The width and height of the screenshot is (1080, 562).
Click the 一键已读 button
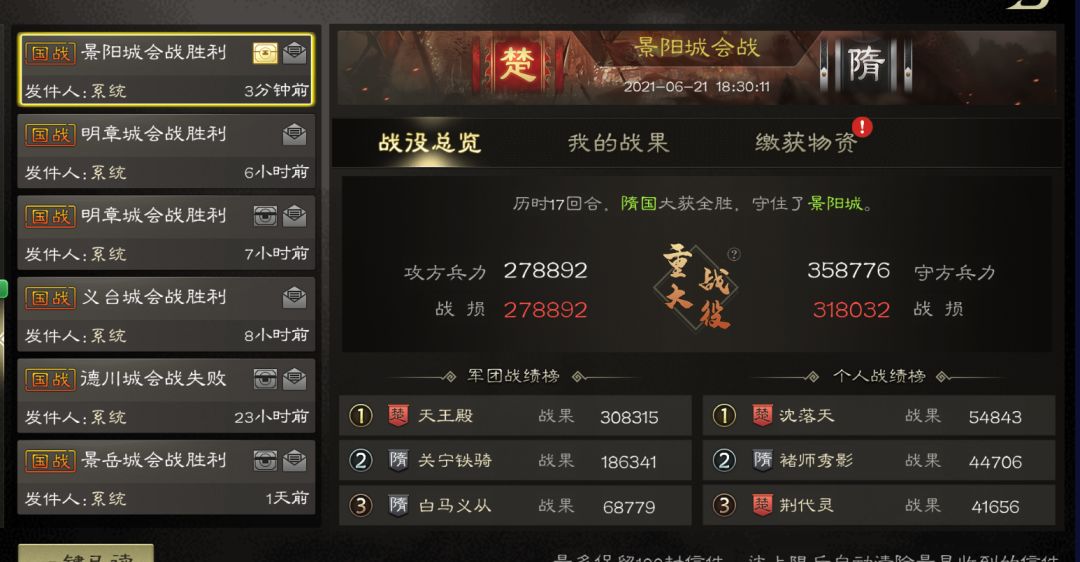[x=86, y=554]
